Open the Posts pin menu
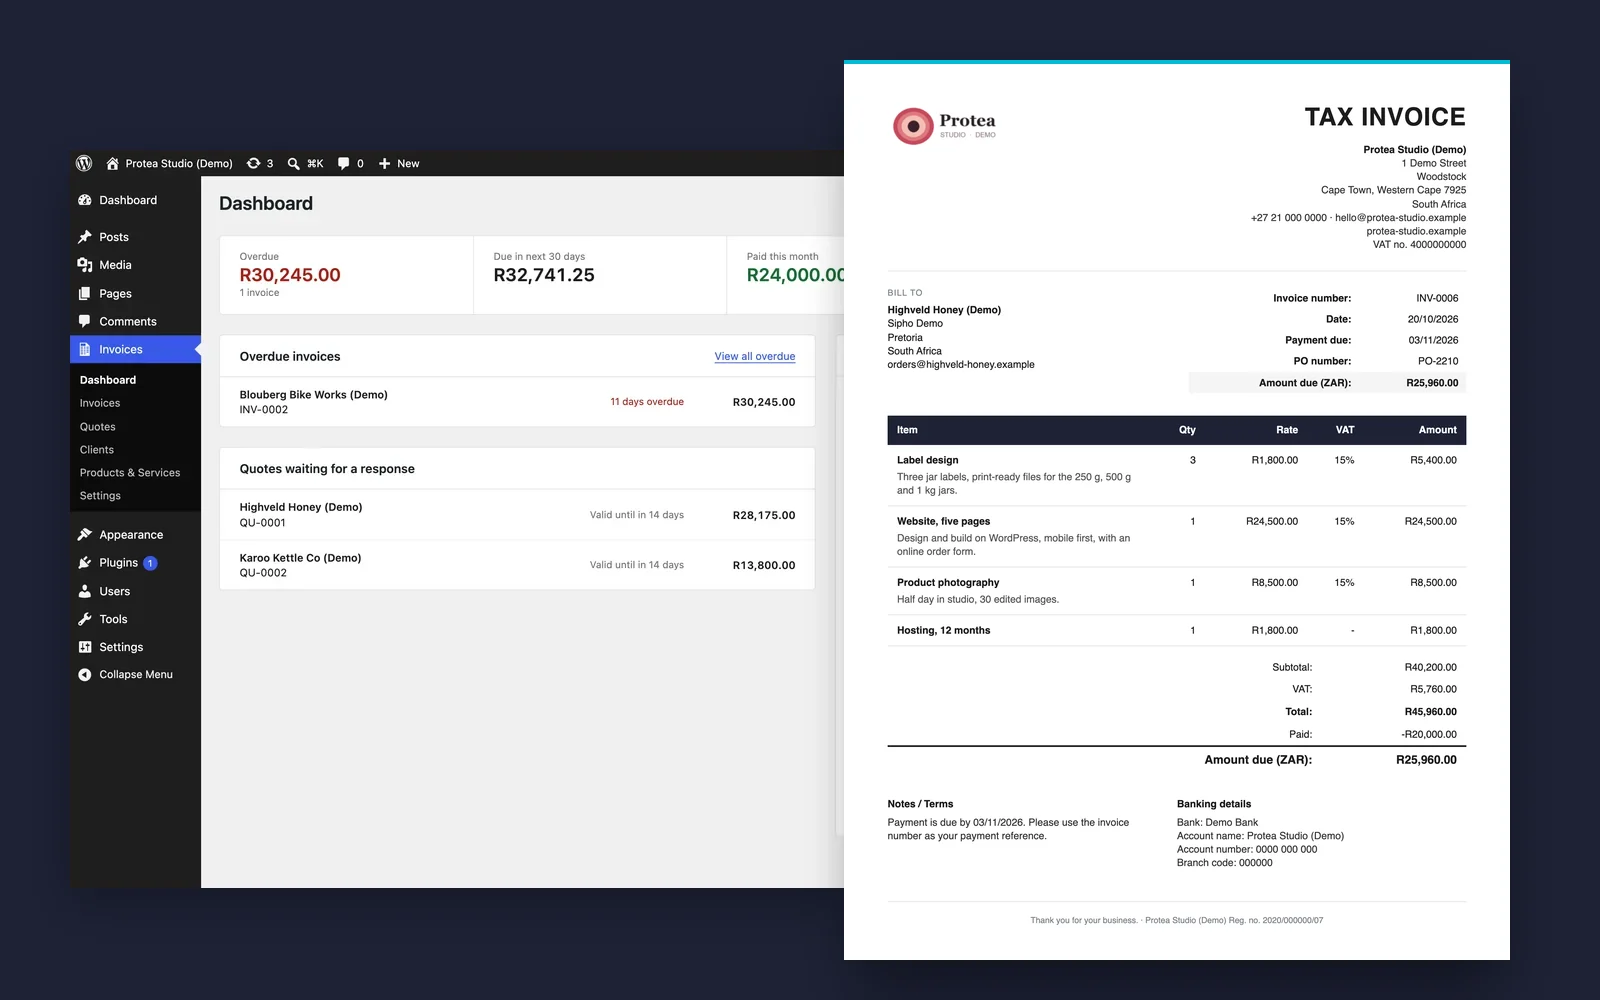The height and width of the screenshot is (1000, 1600). click(x=135, y=237)
